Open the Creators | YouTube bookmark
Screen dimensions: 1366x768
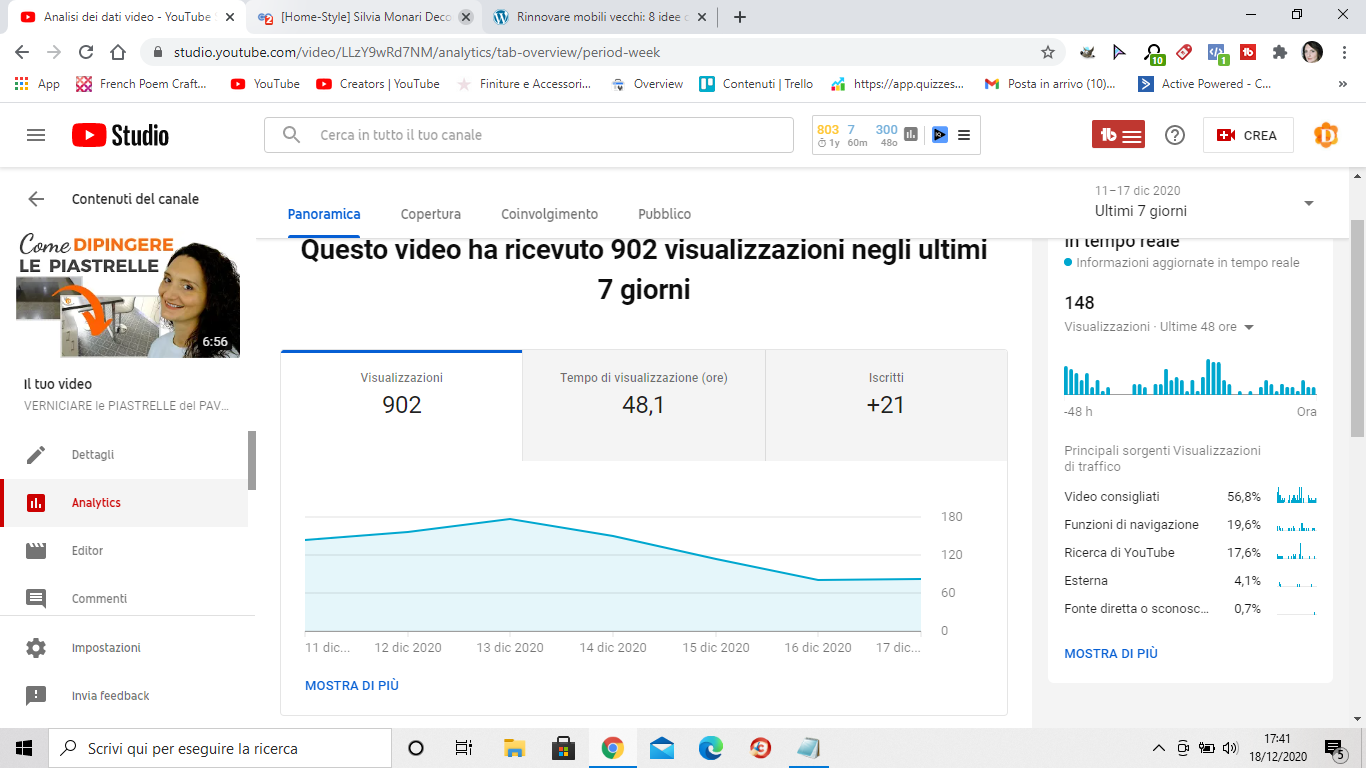point(378,84)
